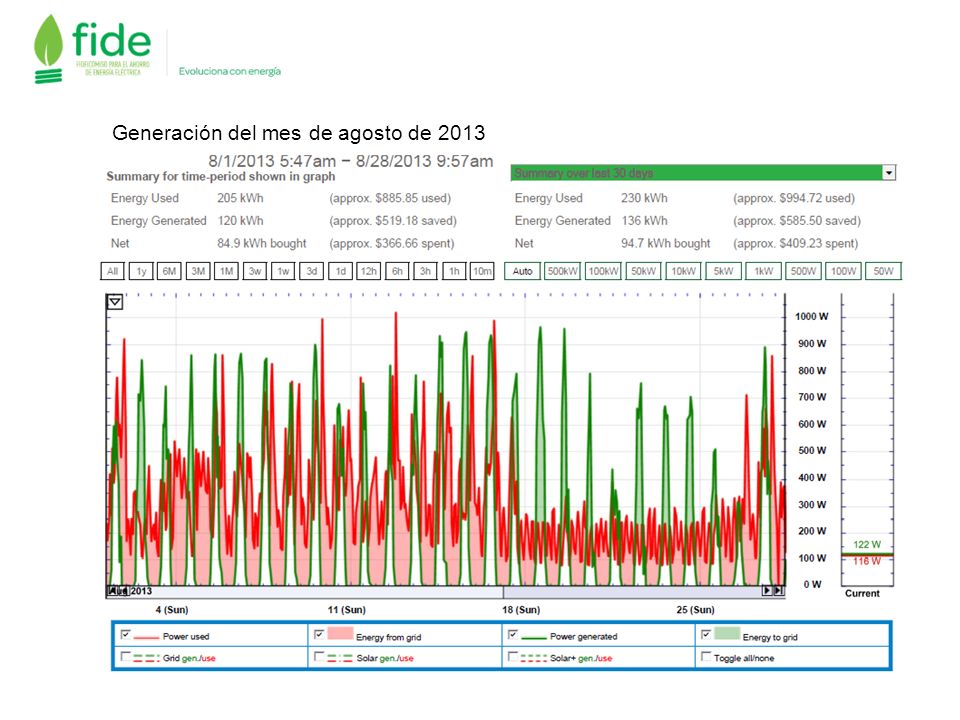The image size is (960, 720).
Task: Select the 3w time range
Action: pyautogui.click(x=255, y=271)
